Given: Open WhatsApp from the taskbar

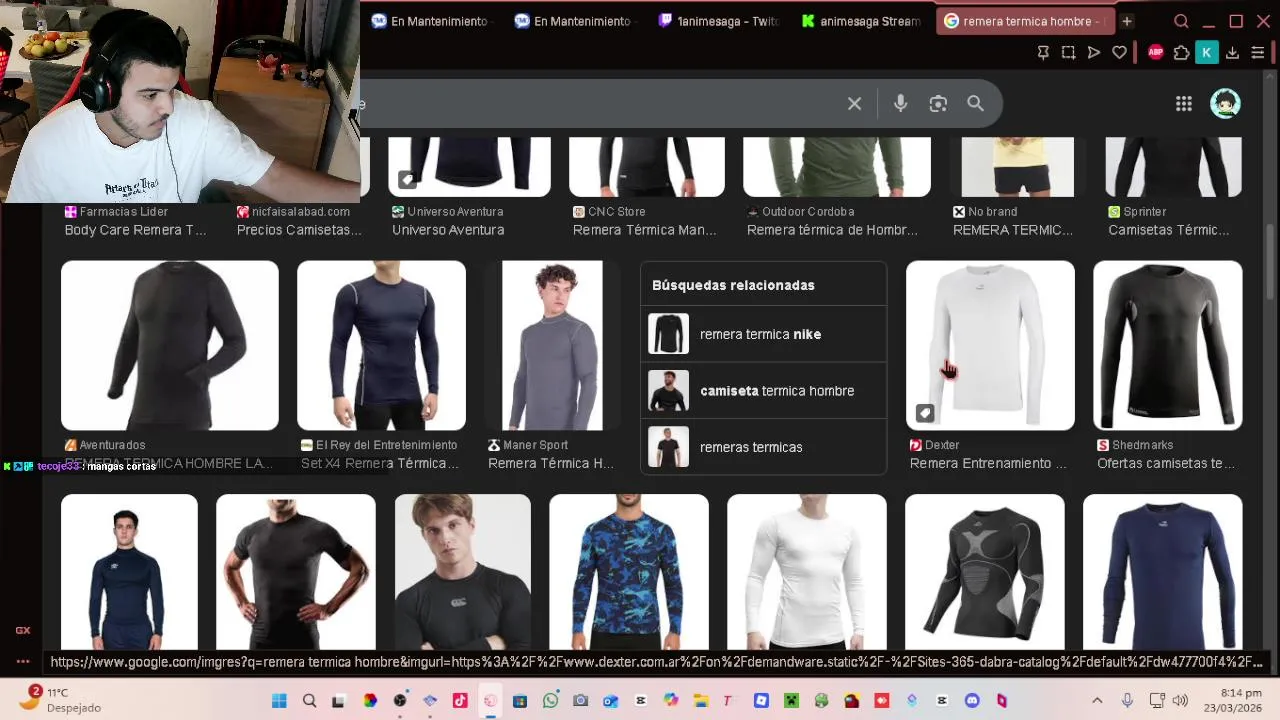Looking at the screenshot, I should tap(551, 701).
